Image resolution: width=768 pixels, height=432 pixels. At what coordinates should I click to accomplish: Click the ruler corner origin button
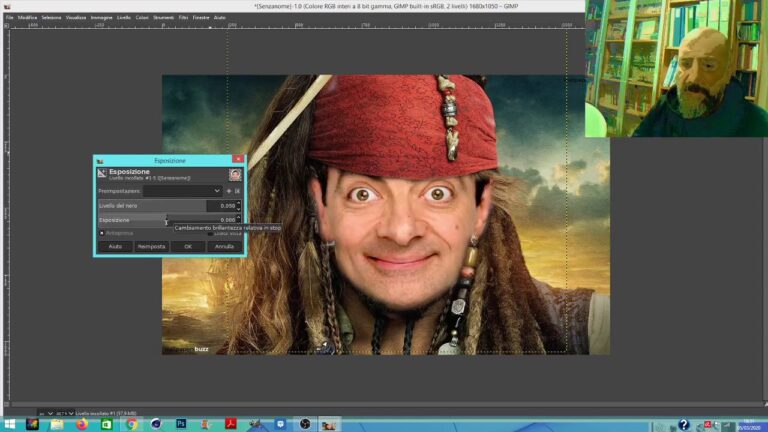(x=6, y=25)
